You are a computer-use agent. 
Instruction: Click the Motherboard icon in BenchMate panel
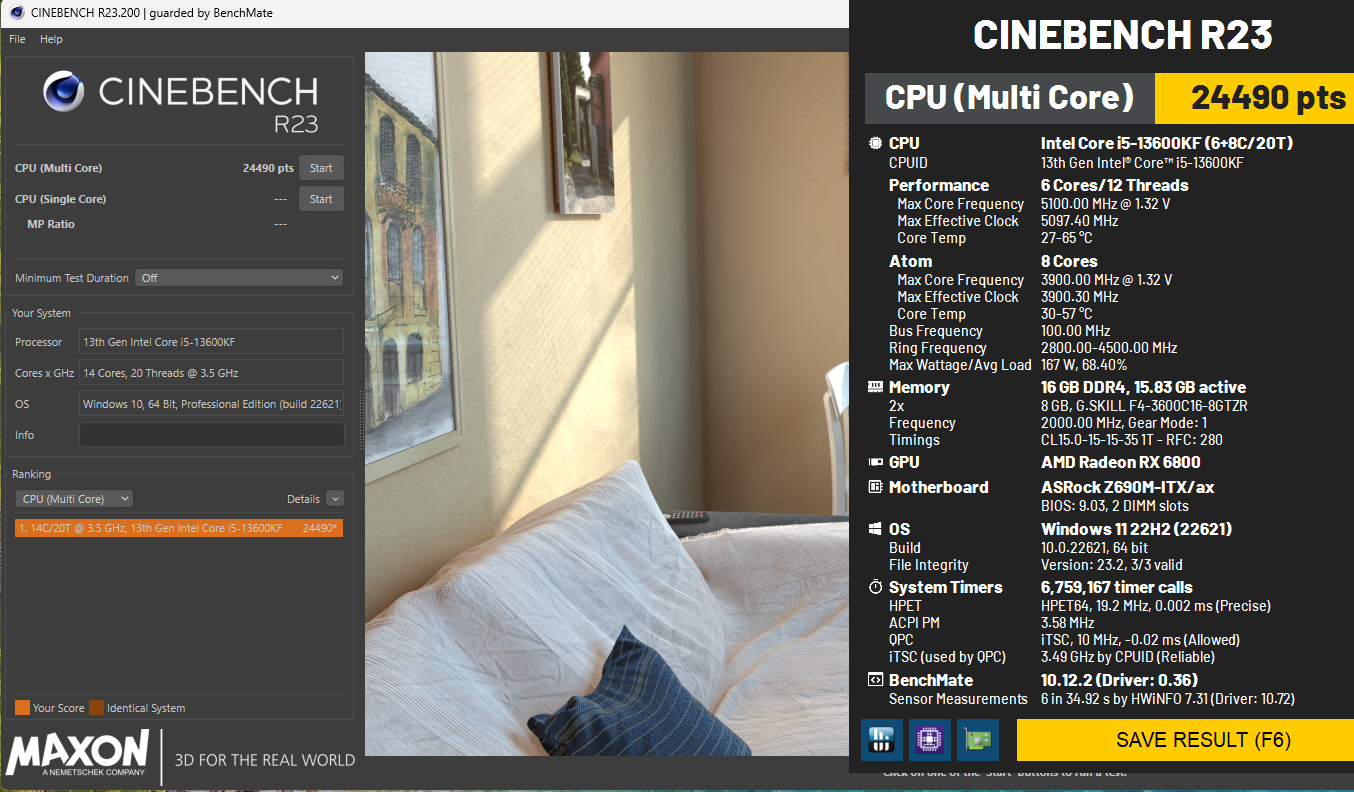click(876, 487)
